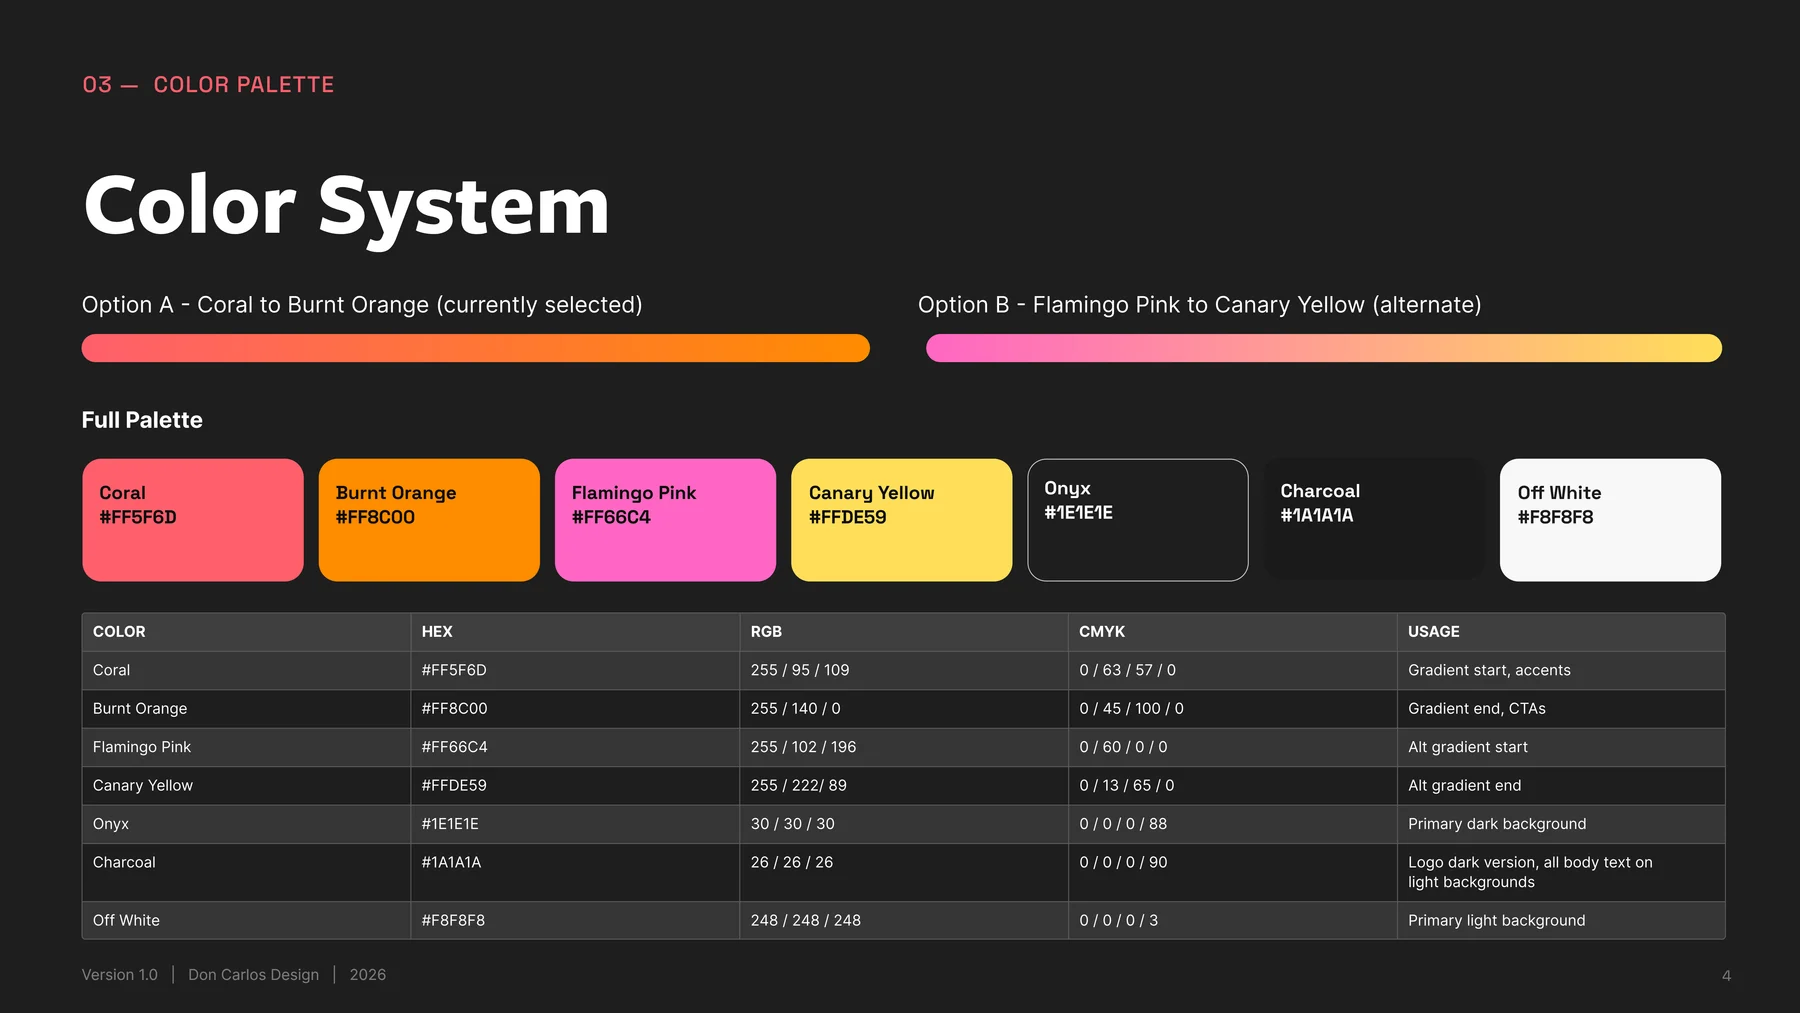Select the Charcoal name cell in table
The height and width of the screenshot is (1013, 1800).
[x=246, y=872]
